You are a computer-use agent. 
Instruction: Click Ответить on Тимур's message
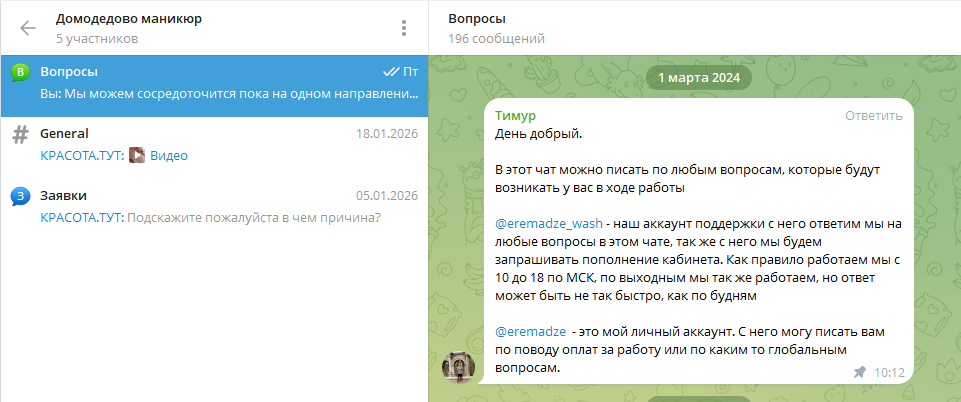(x=873, y=116)
